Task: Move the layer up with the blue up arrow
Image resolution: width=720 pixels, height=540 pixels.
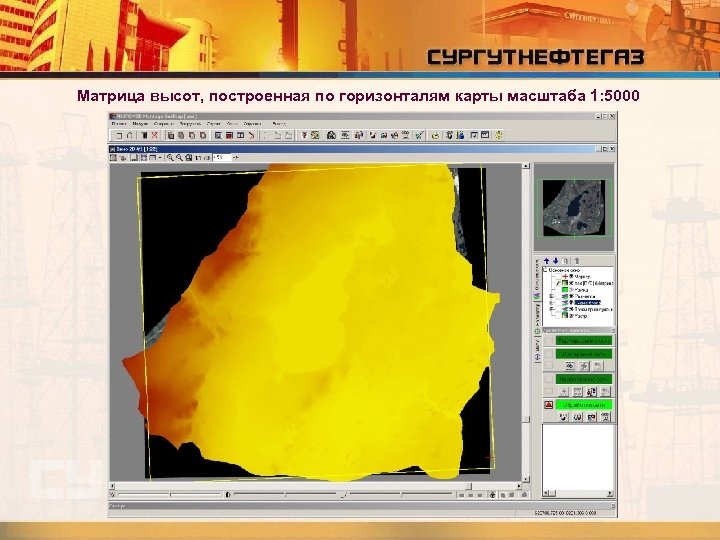Action: [x=546, y=261]
